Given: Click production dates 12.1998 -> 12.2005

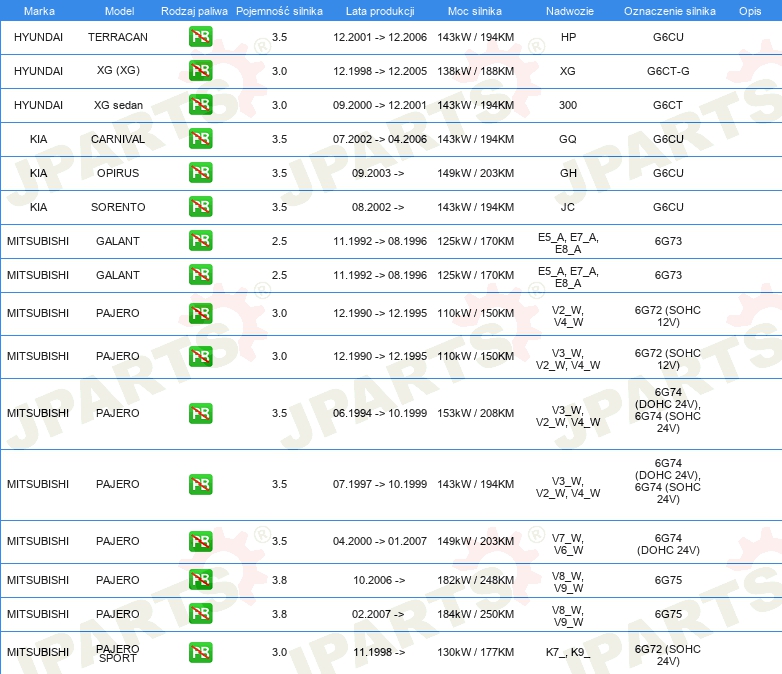Looking at the screenshot, I should (x=380, y=71).
